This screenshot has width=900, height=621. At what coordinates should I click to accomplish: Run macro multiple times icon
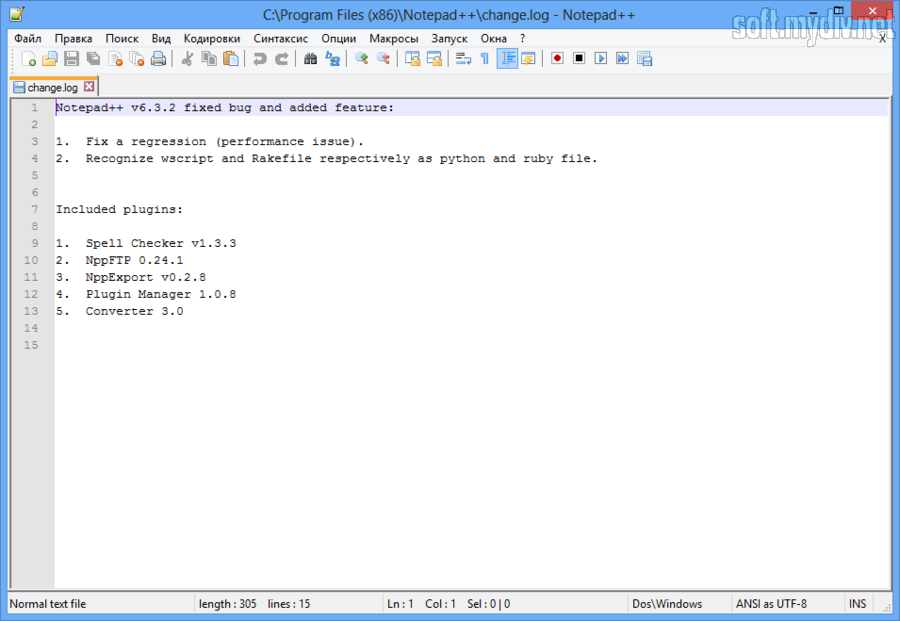point(622,59)
